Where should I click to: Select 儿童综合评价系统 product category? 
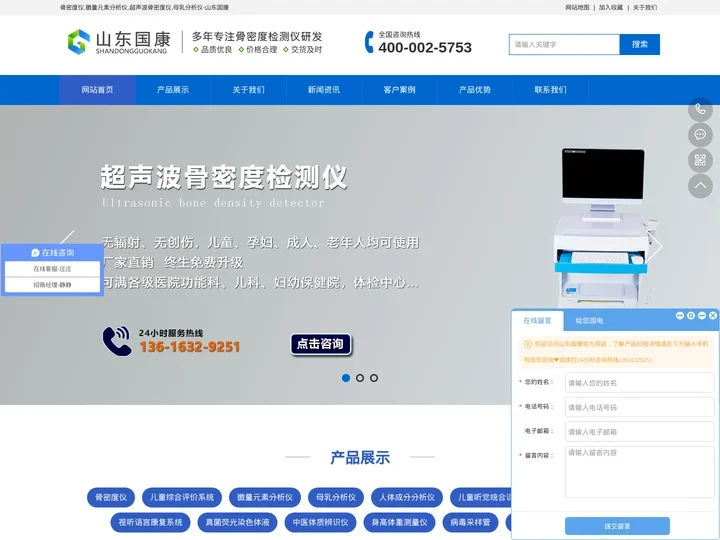[x=182, y=497]
